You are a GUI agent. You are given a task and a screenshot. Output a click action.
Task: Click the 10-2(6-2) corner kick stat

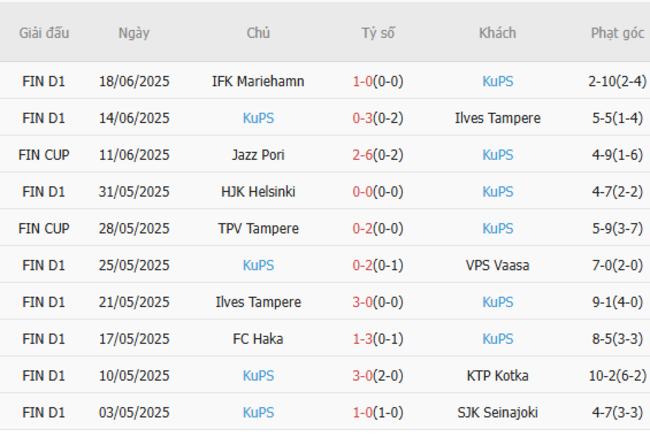point(617,375)
